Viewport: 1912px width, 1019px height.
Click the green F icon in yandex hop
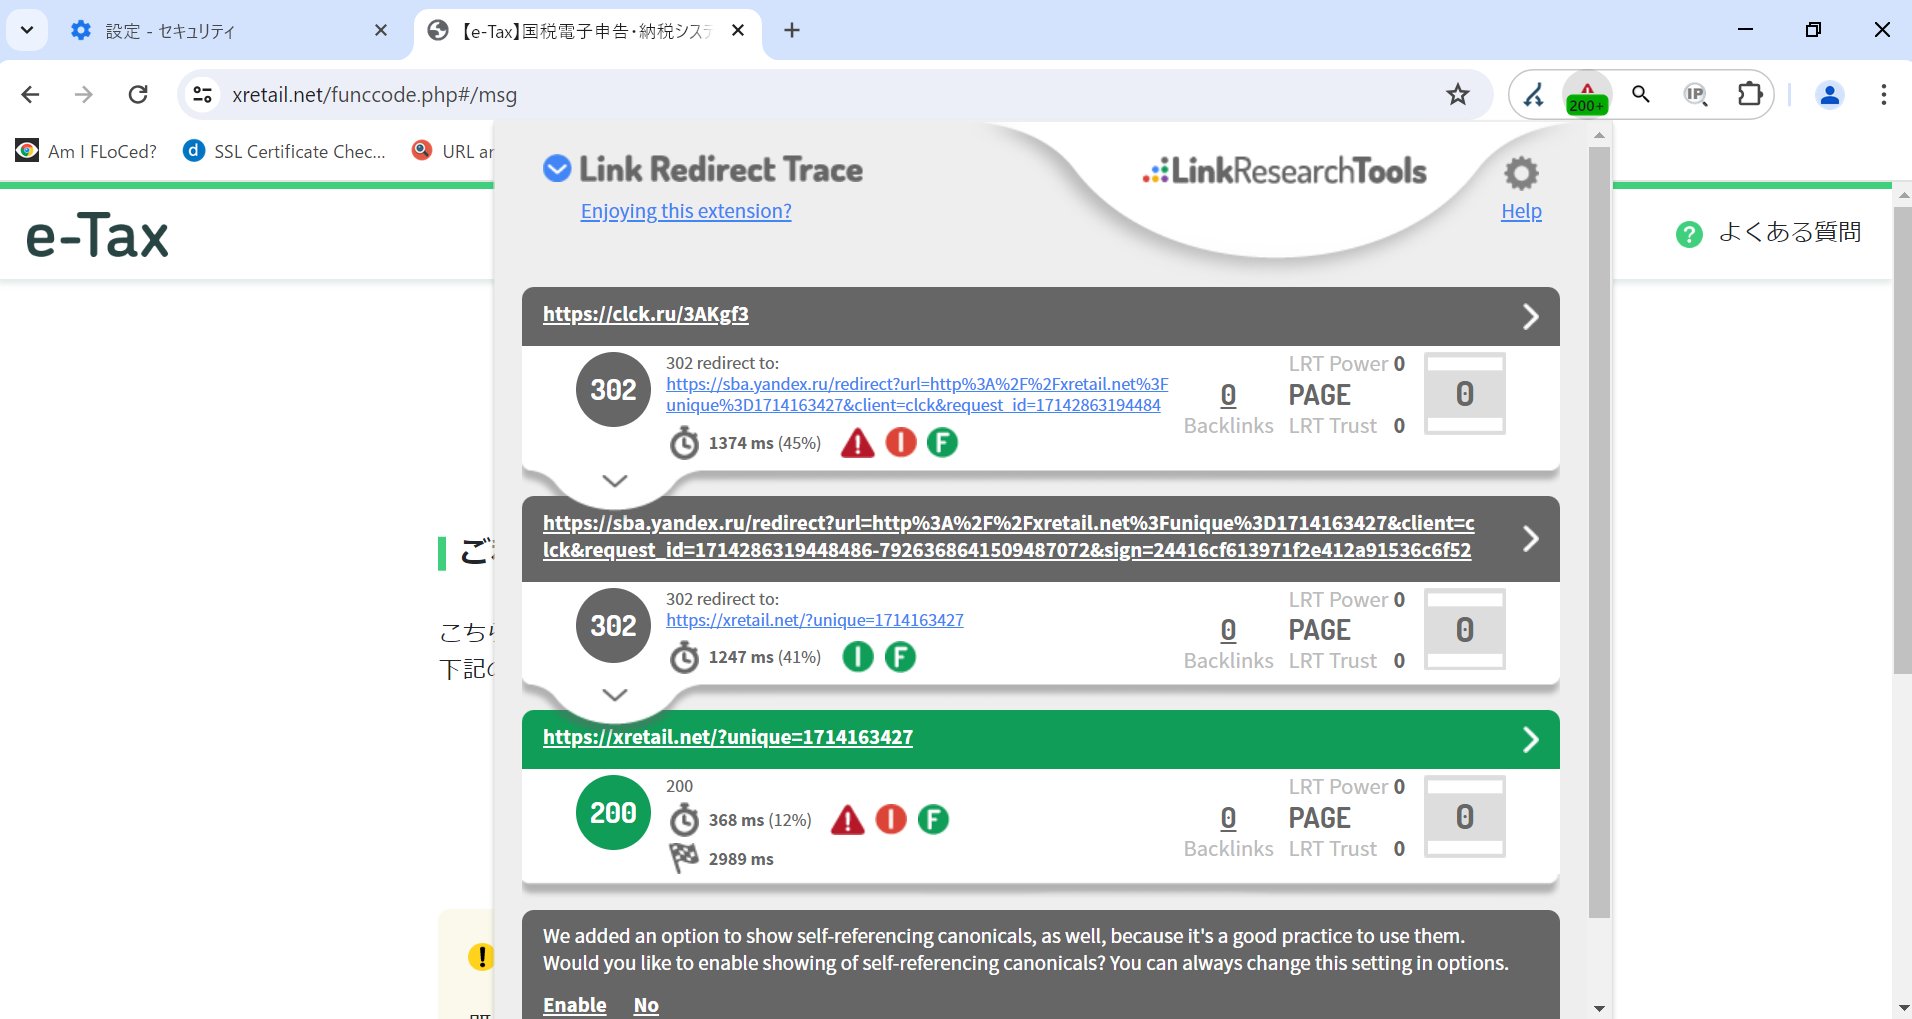(x=900, y=657)
